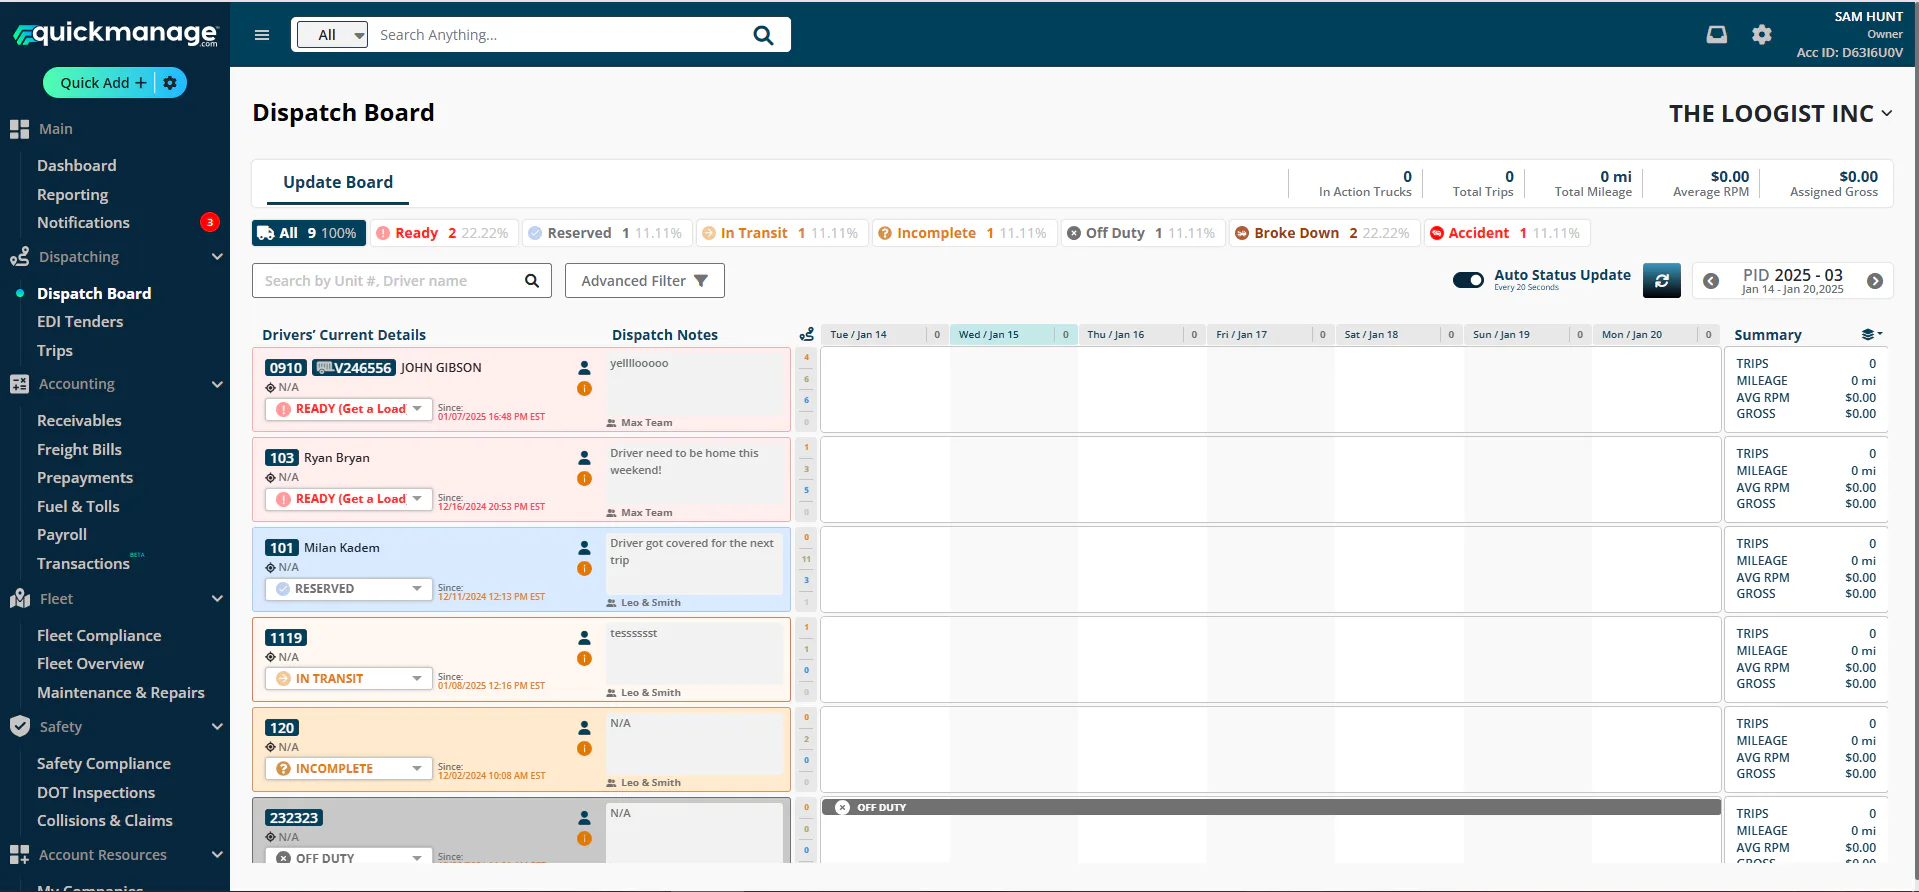Image resolution: width=1919 pixels, height=892 pixels.
Task: Open the inbox tray icon in header
Action: (x=1717, y=35)
